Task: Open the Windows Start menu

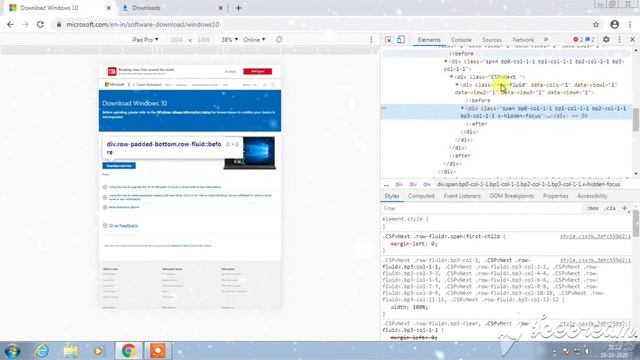Action: [x=12, y=351]
